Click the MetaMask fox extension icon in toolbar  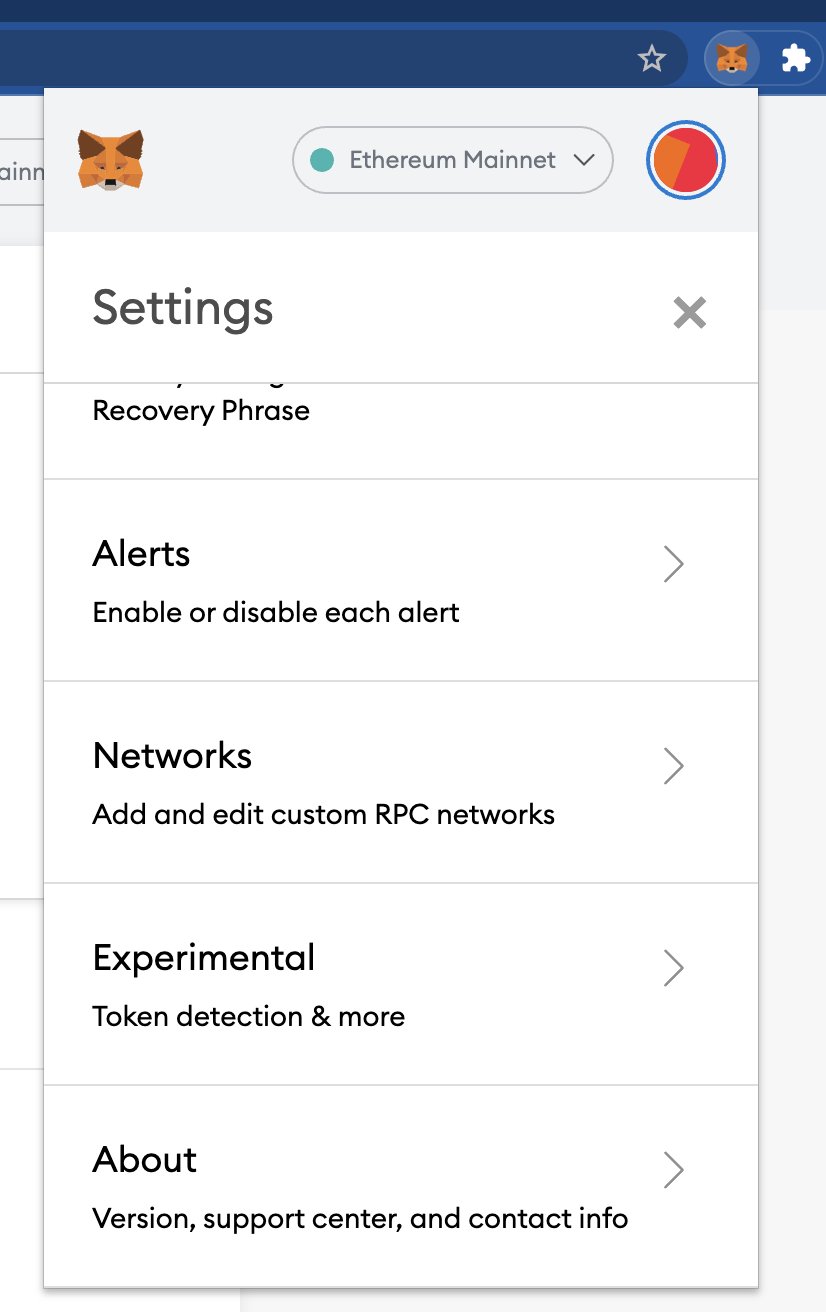click(x=732, y=58)
